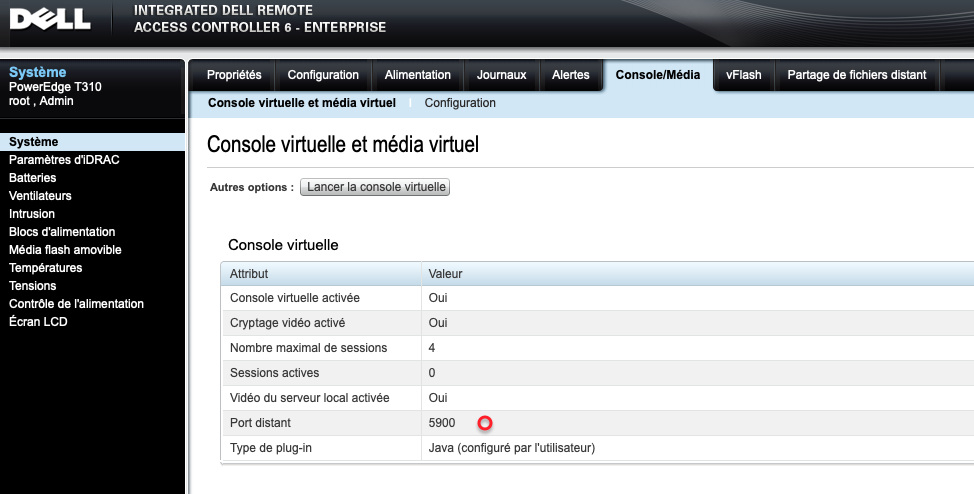Click the 'Console virtuelle' section heading

point(283,245)
